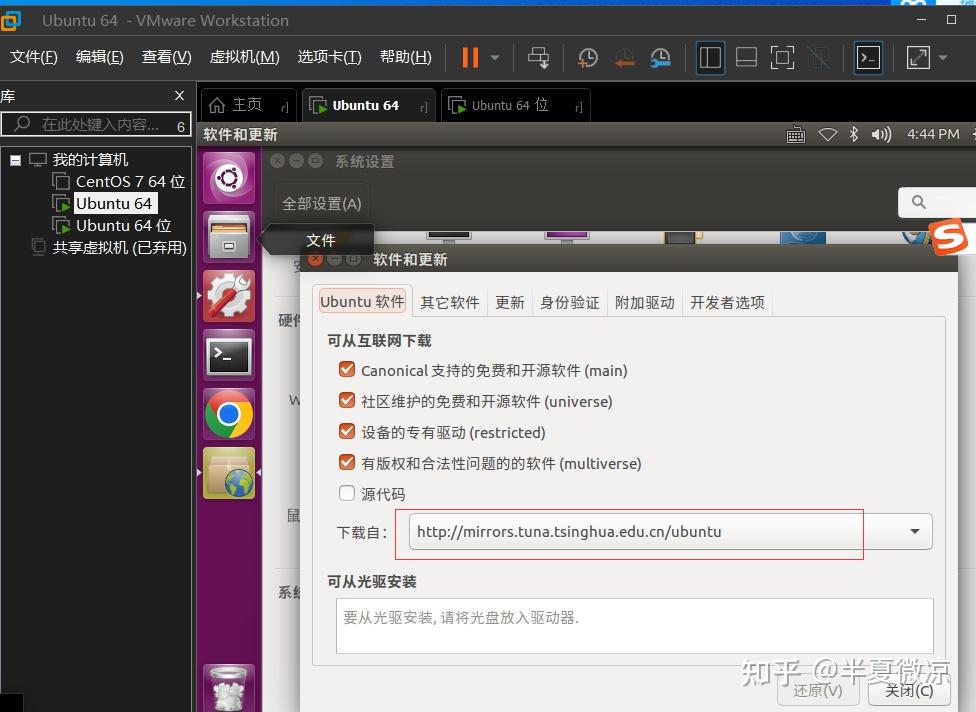Uncheck the multiverse software option
The height and width of the screenshot is (712, 976).
[346, 462]
